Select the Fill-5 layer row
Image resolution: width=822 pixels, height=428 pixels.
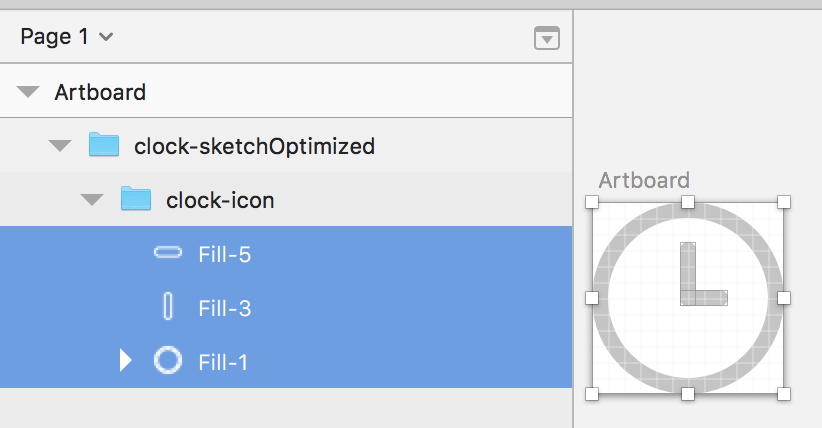point(286,254)
